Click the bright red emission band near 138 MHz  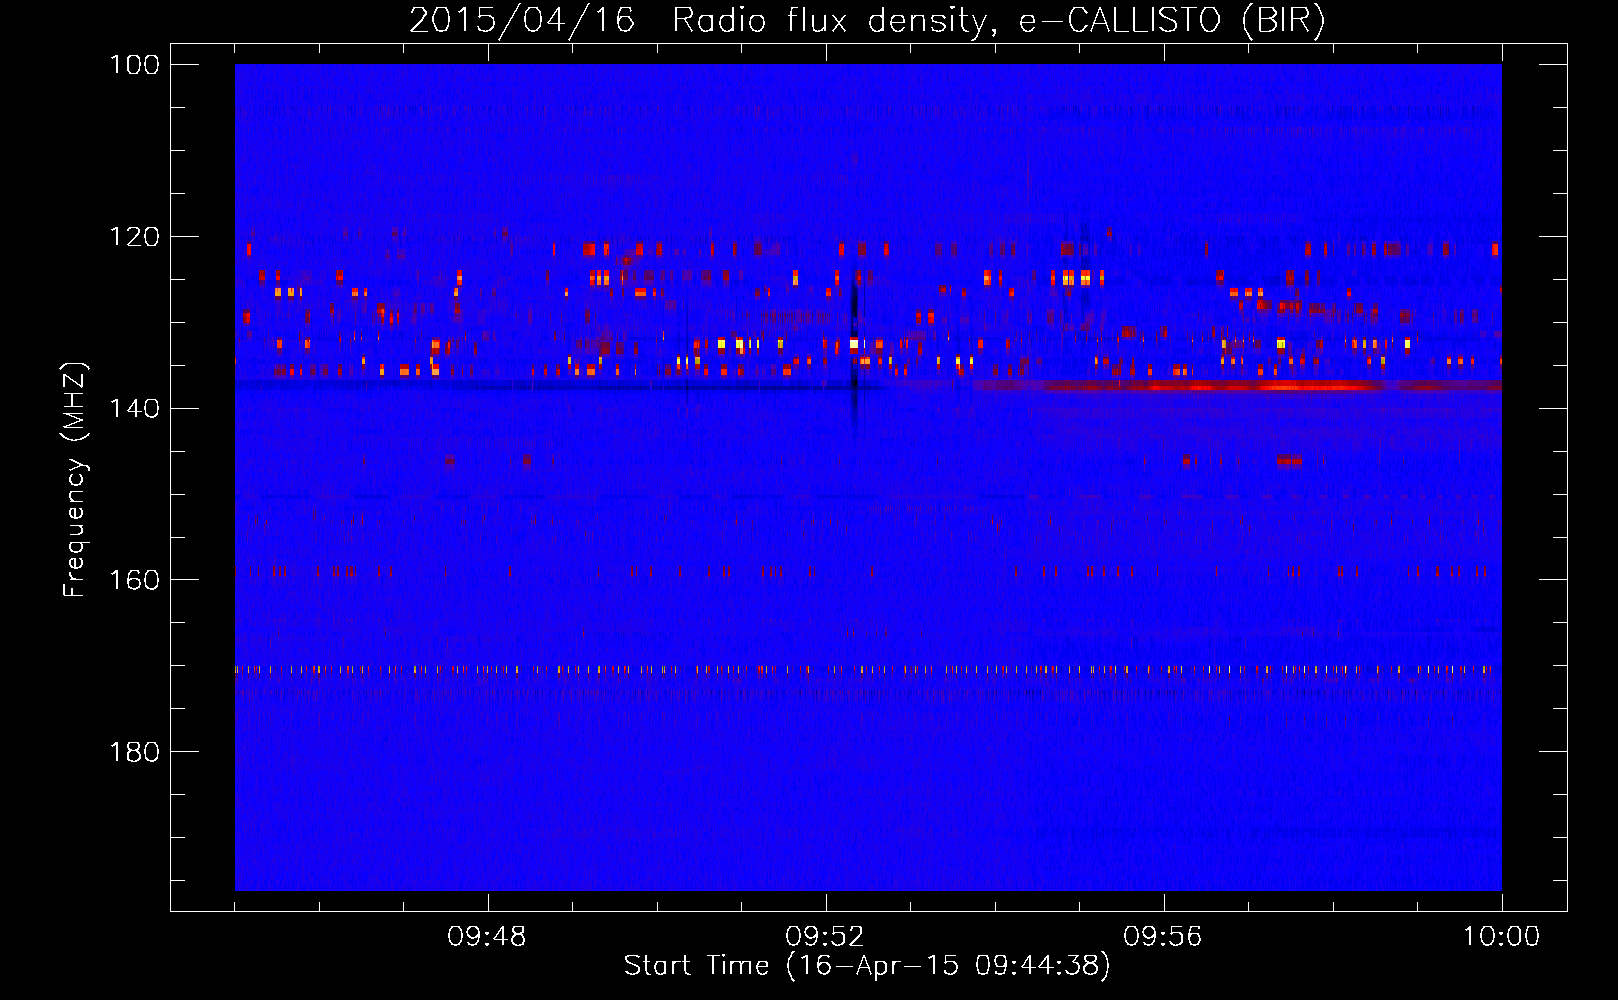(1238, 386)
